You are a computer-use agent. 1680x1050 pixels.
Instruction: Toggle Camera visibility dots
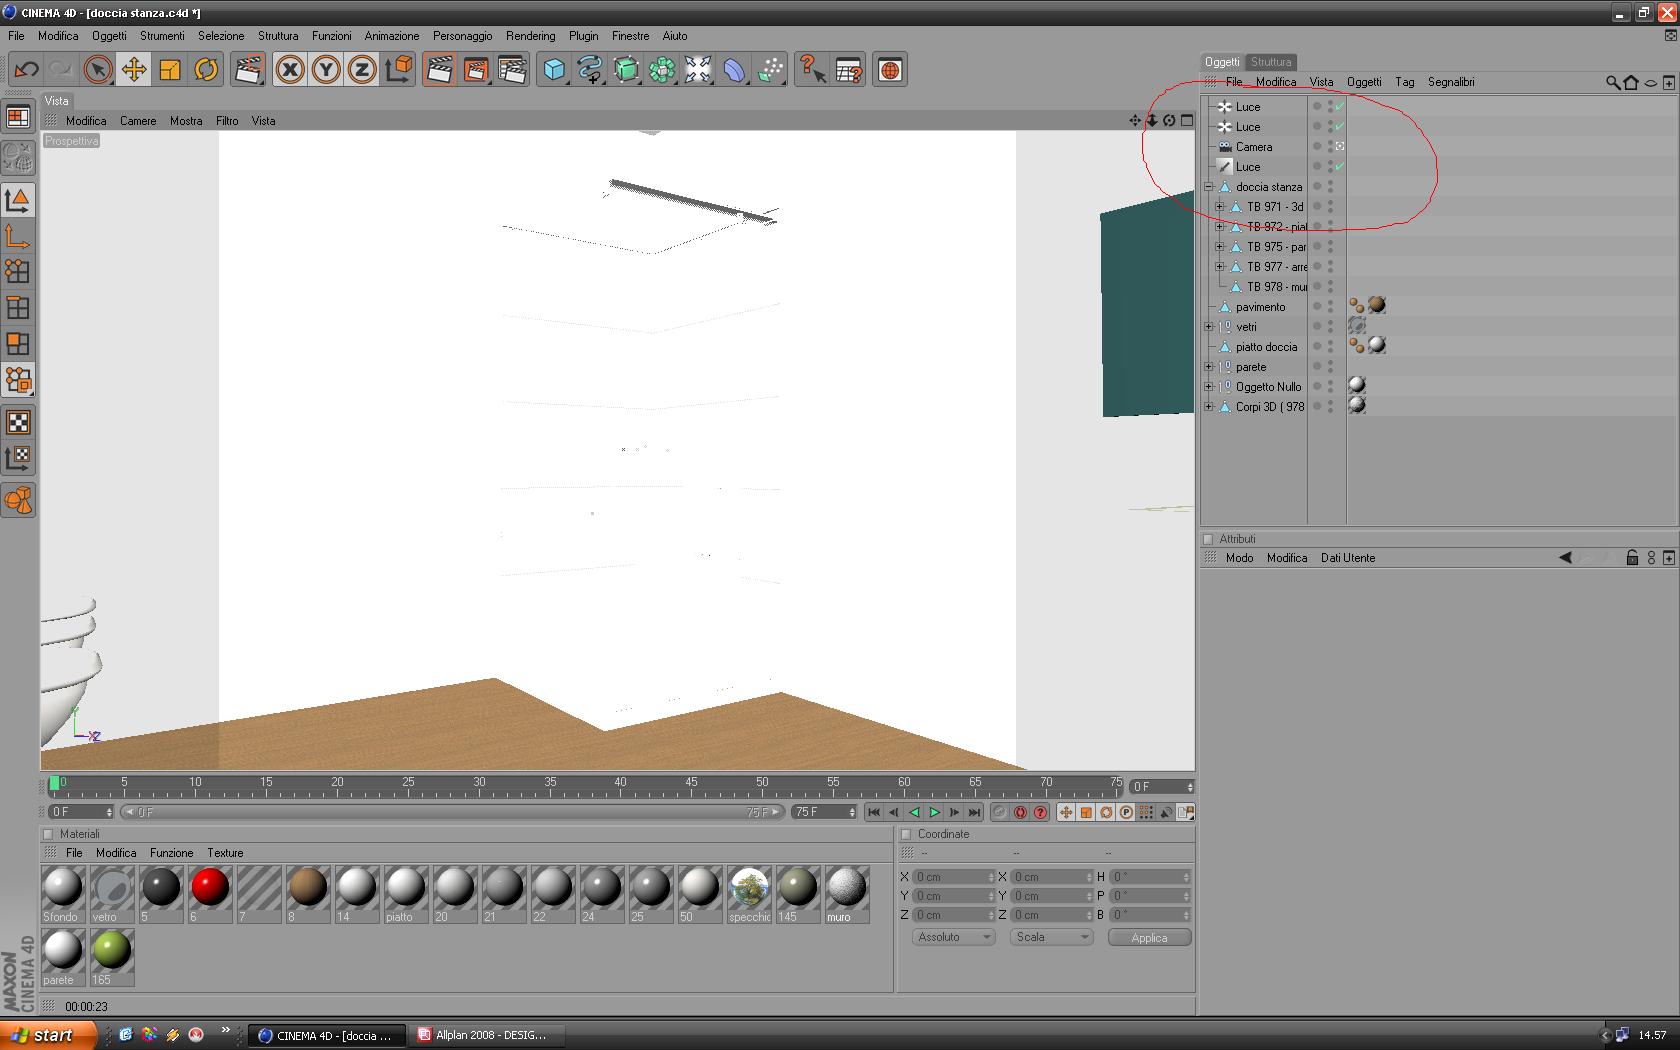click(1330, 147)
